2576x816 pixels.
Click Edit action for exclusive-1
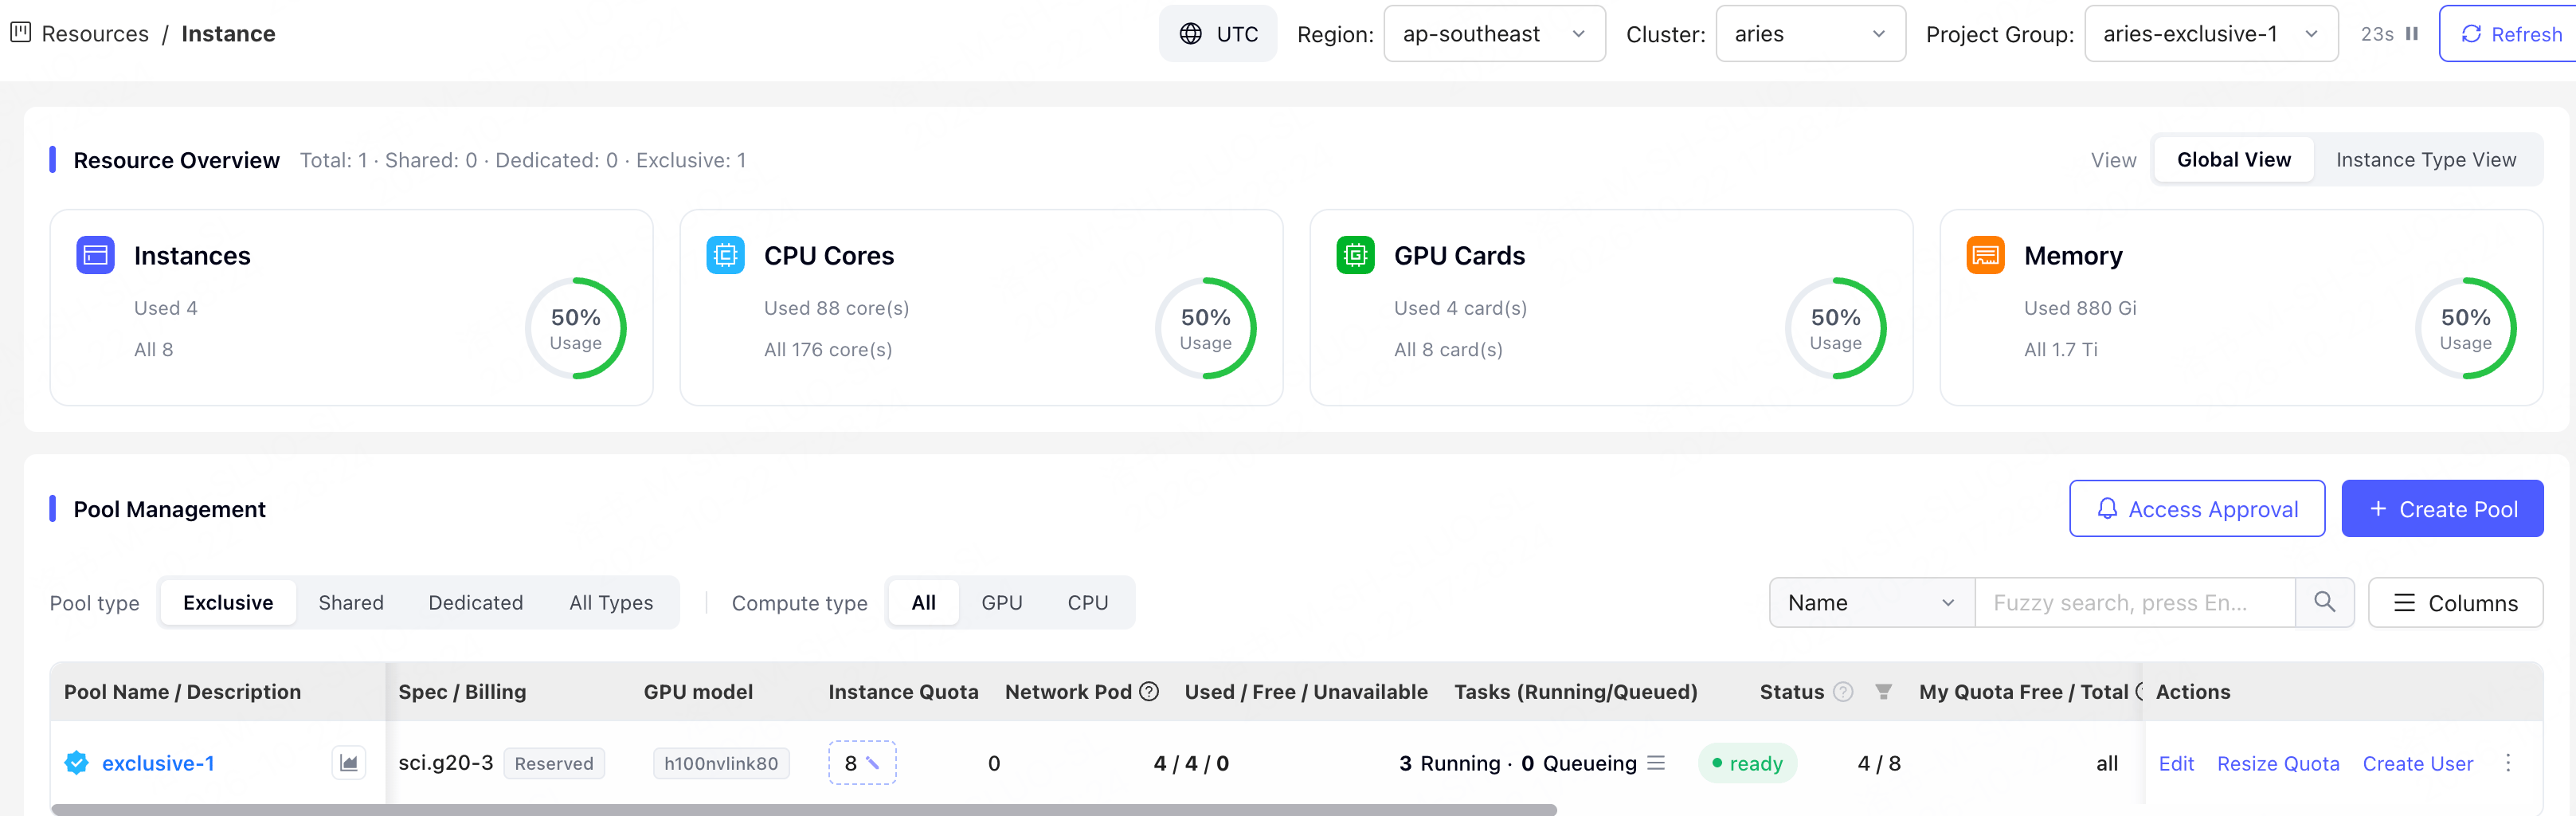(2176, 763)
